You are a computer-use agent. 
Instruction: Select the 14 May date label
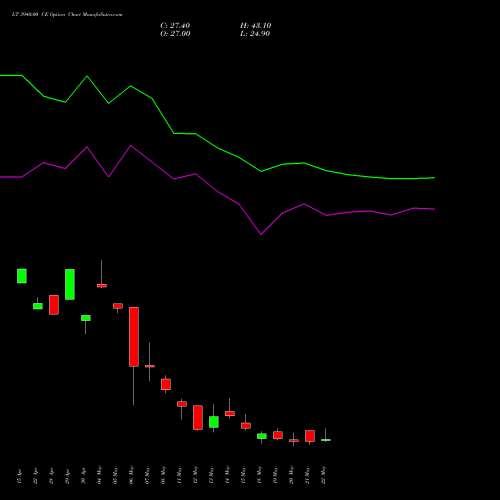point(227,475)
